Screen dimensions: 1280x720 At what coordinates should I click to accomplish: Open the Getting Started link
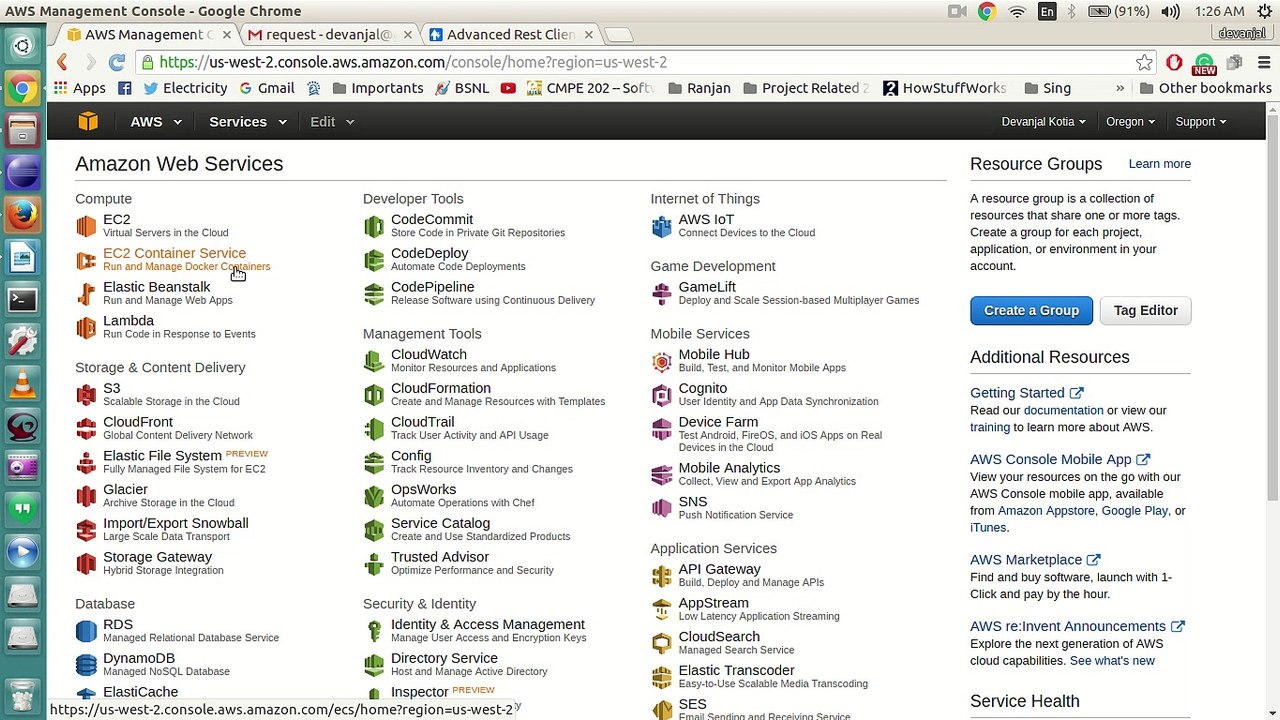[1026, 393]
